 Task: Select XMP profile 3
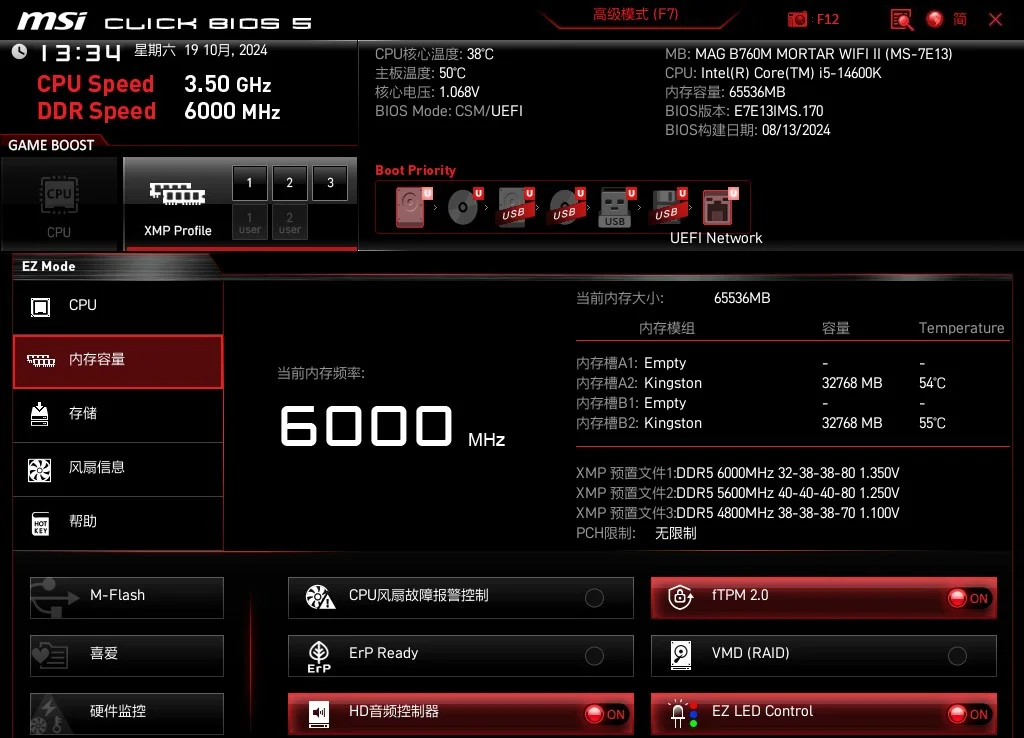pyautogui.click(x=330, y=183)
